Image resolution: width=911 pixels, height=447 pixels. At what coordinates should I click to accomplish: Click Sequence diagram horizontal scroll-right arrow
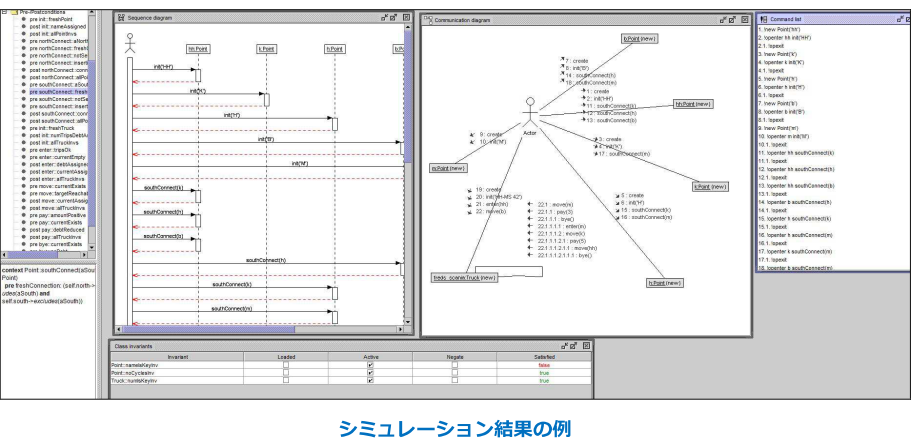[x=400, y=329]
